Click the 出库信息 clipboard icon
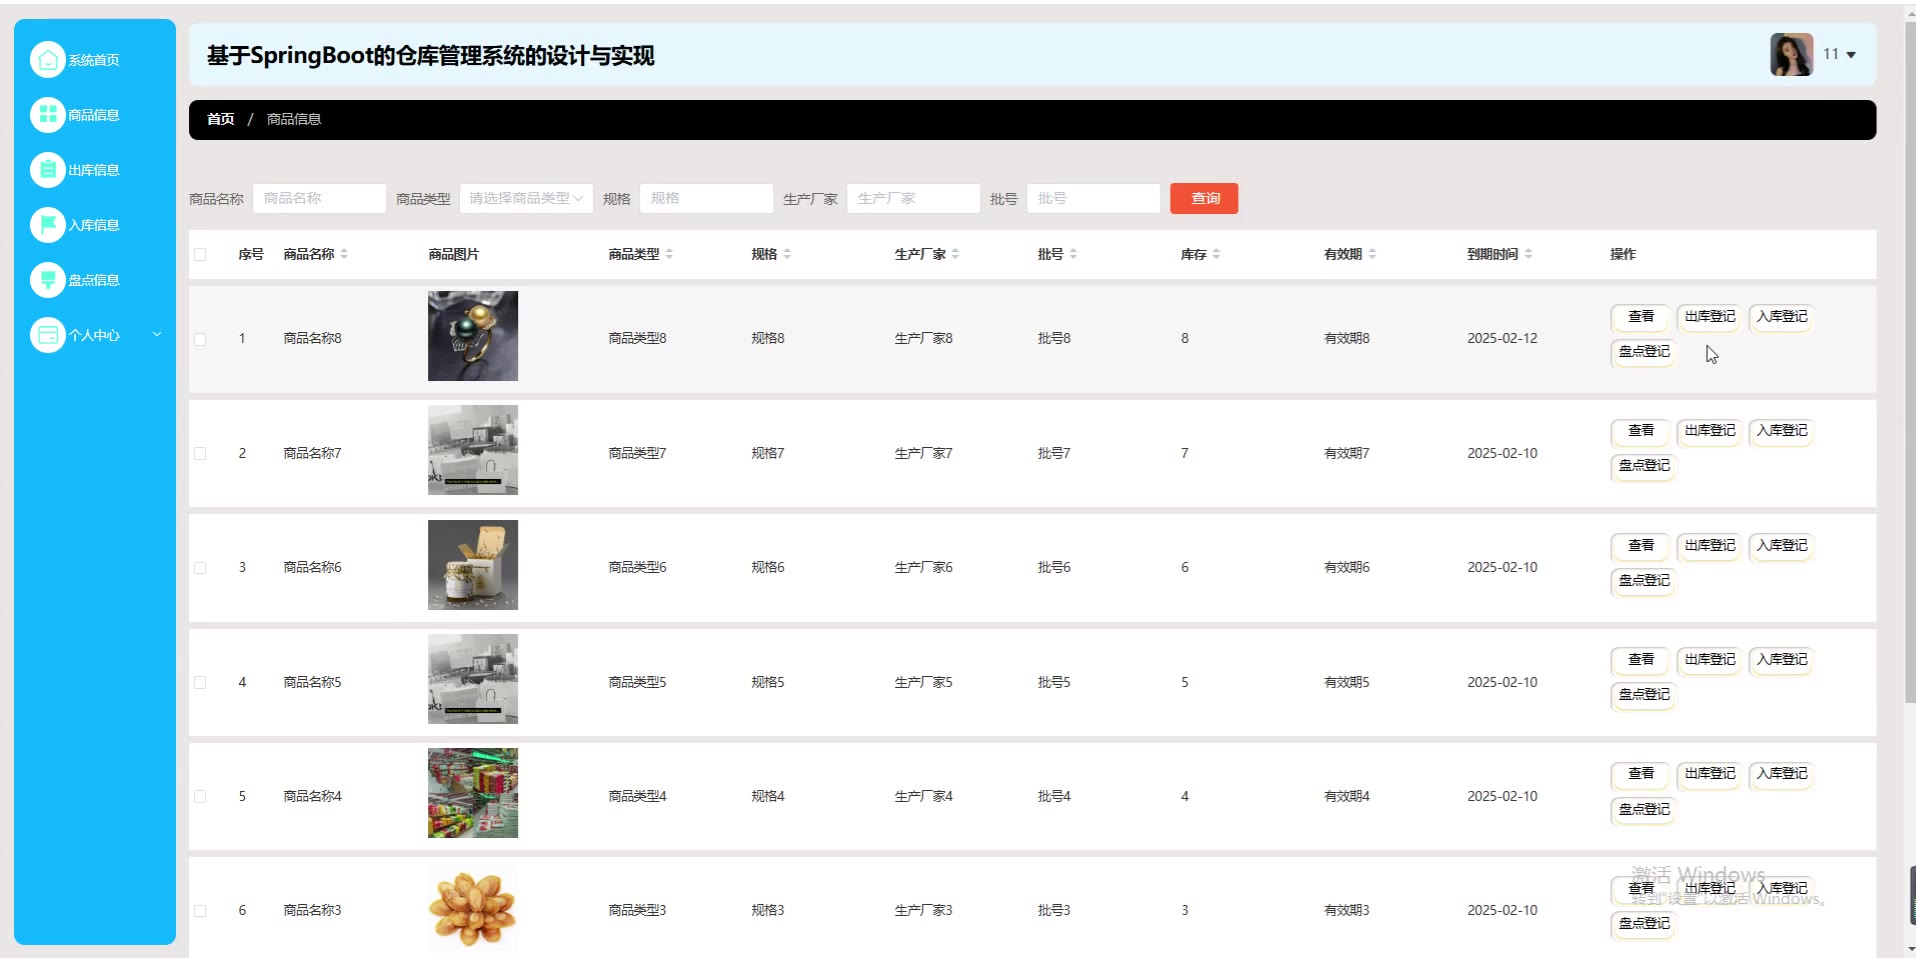Viewport: 1916px width, 958px height. [x=47, y=170]
